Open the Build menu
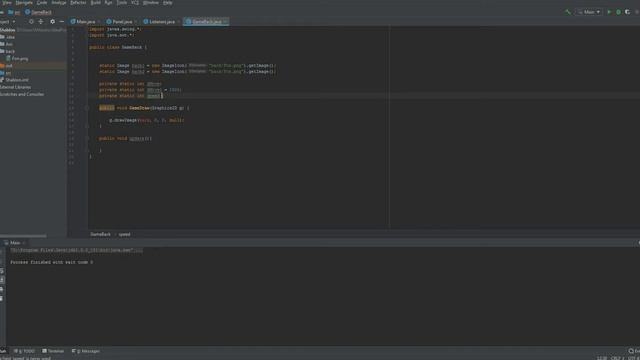 96,2
